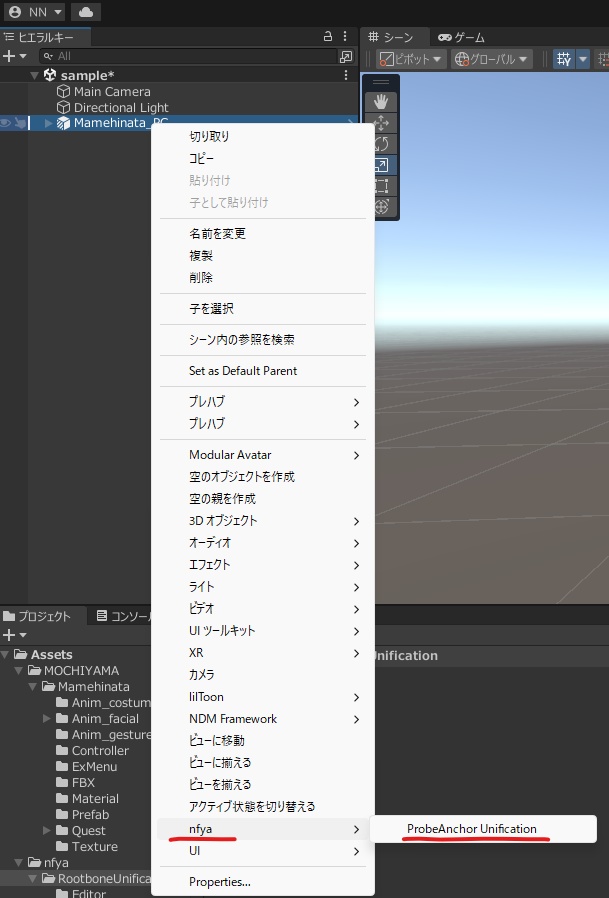Open the sample scene options menu
The image size is (609, 898).
[345, 75]
